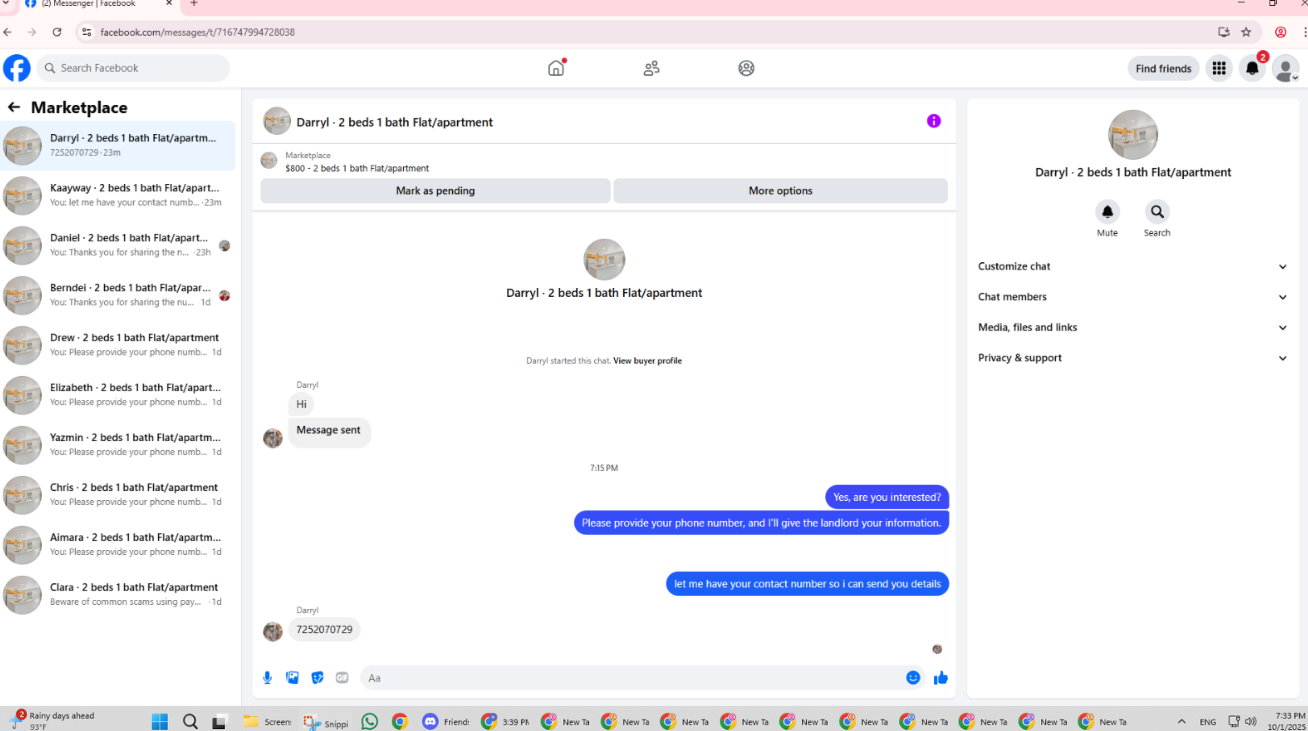The width and height of the screenshot is (1308, 731).
Task: Expand Chat members section
Action: (x=1133, y=297)
